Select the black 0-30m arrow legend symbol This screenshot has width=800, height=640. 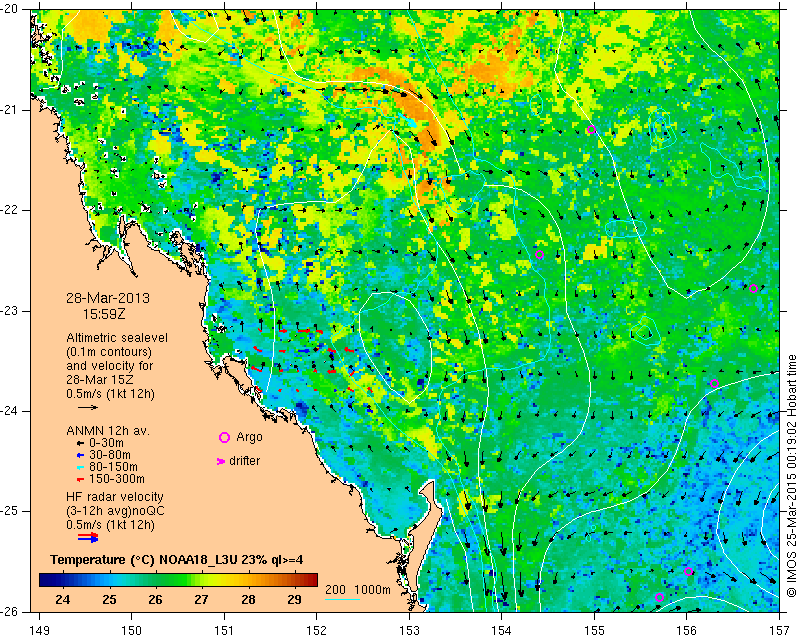click(x=80, y=443)
